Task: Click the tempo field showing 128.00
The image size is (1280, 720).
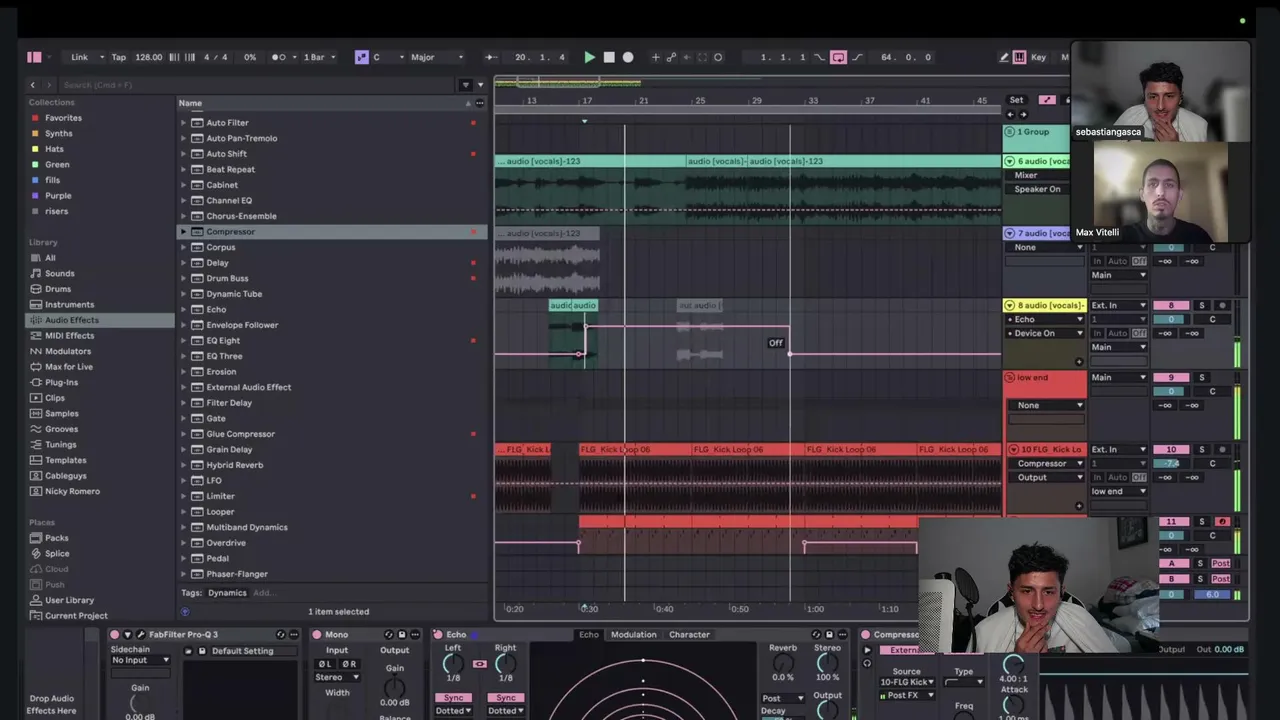Action: tap(149, 57)
